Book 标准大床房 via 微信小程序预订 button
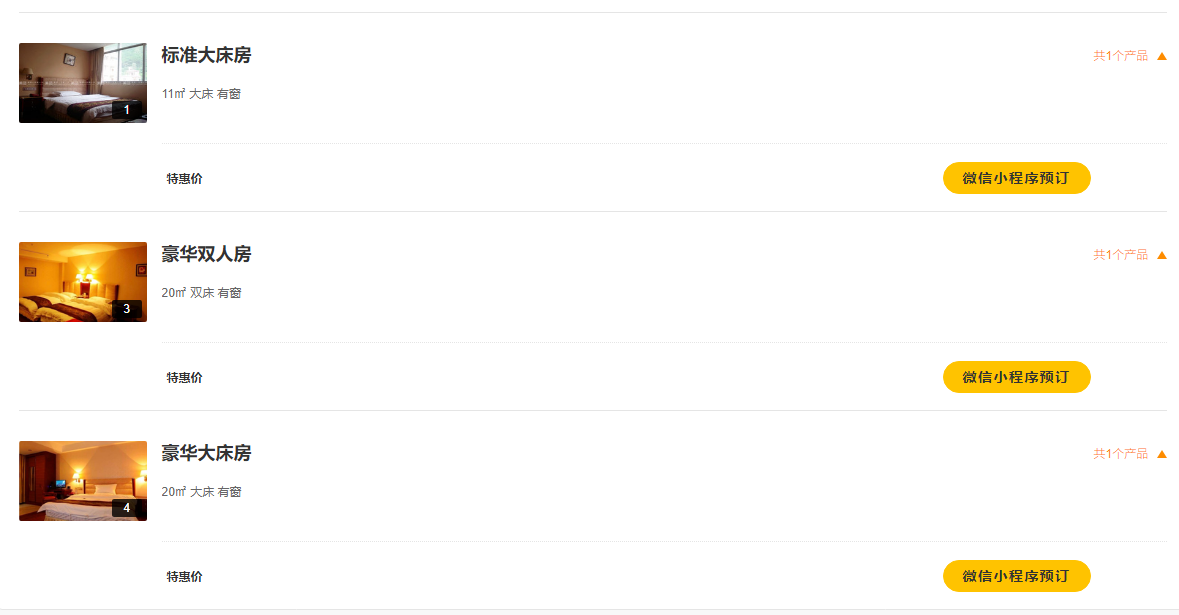Screen dimensions: 1179x615 point(1016,178)
